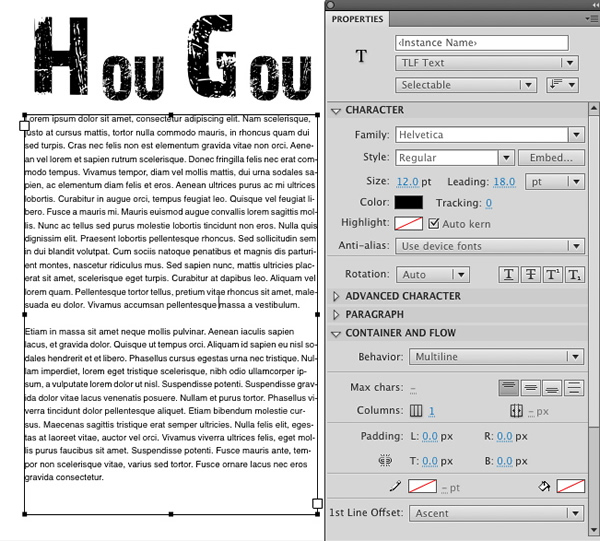Collapse the Container and Flow section
Viewport: 600px width, 541px height.
pyautogui.click(x=336, y=333)
